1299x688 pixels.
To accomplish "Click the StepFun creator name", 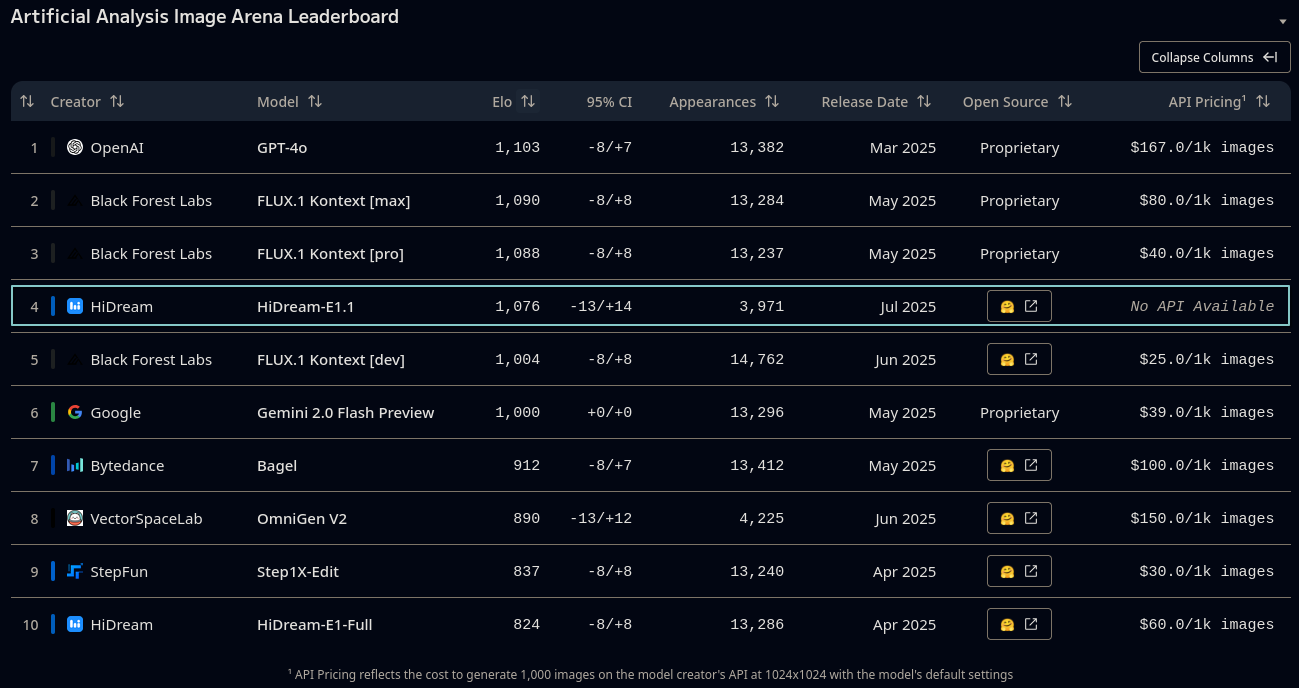I will point(119,572).
